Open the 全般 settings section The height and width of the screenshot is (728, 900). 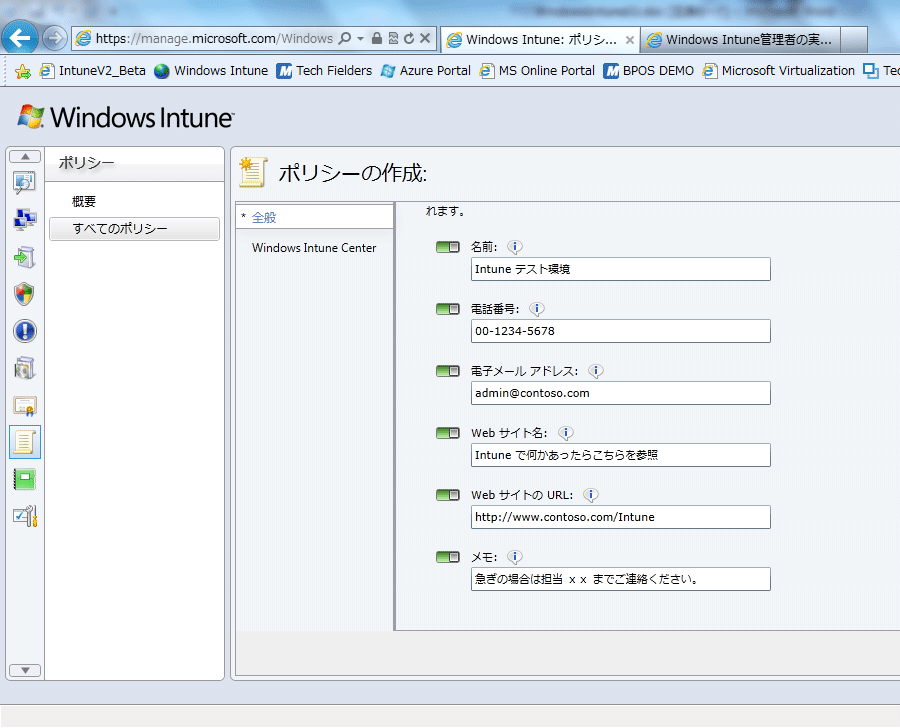[x=315, y=218]
